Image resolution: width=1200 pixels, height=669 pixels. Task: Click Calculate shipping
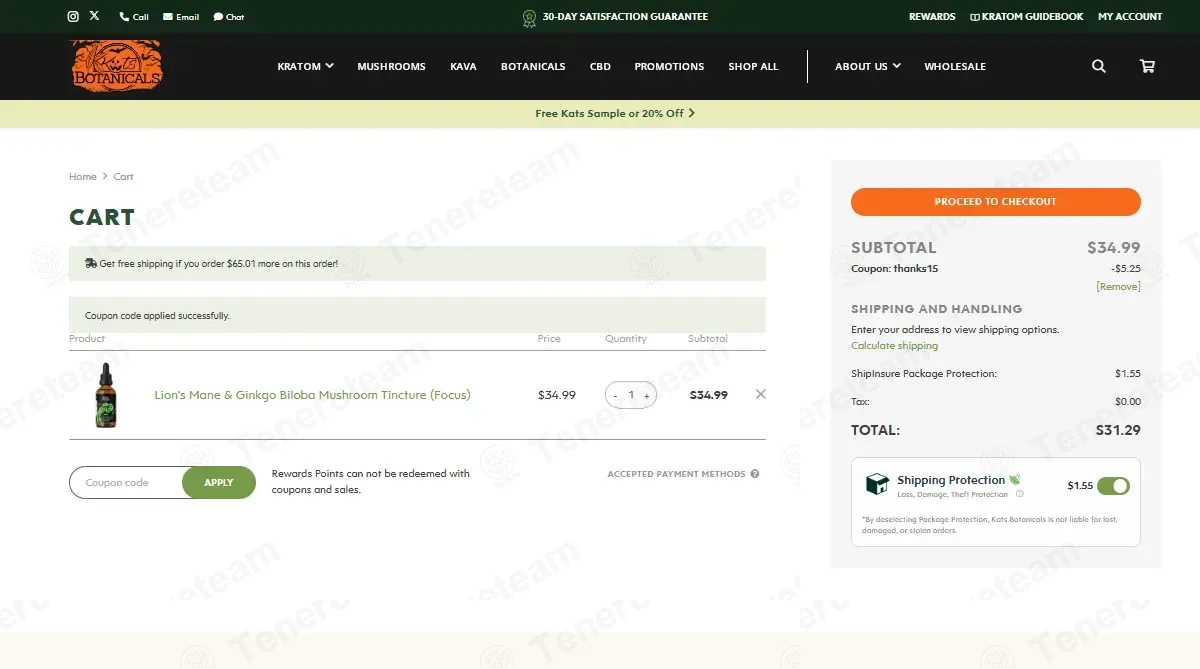(x=895, y=346)
